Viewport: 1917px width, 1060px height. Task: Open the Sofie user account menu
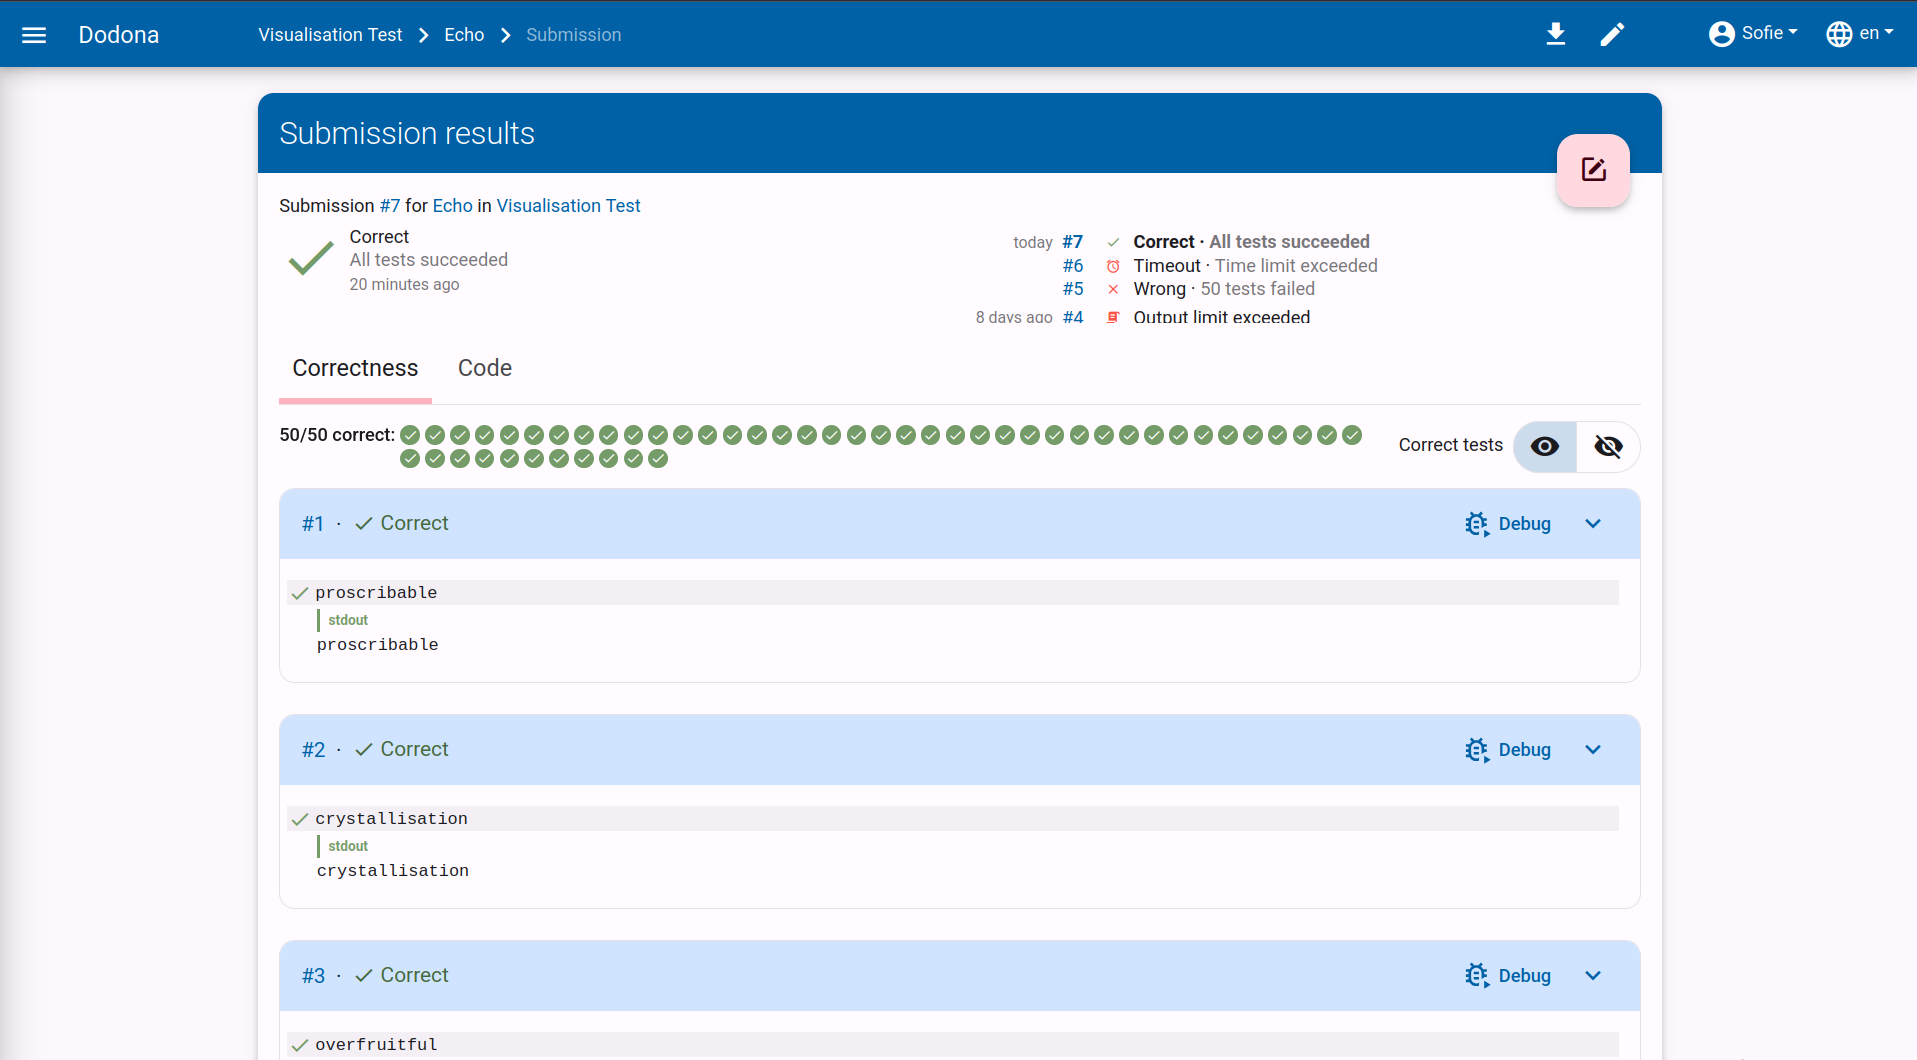coord(1753,34)
